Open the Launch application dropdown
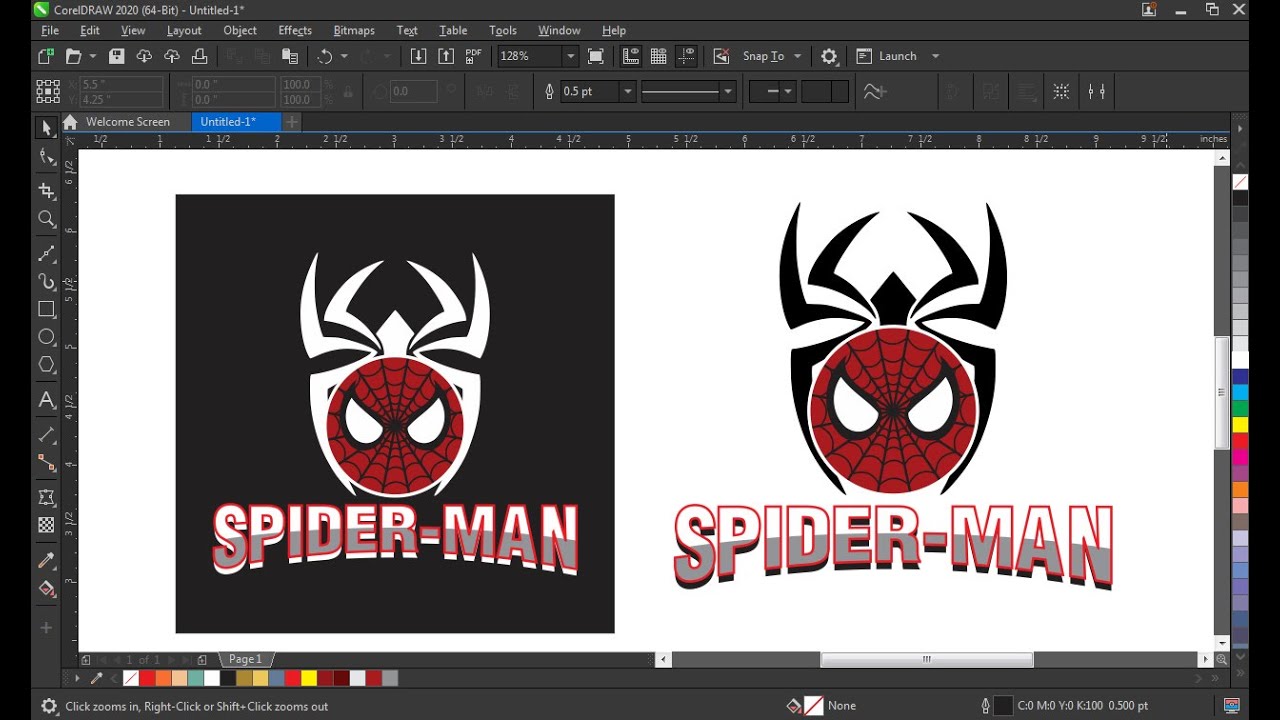 936,56
